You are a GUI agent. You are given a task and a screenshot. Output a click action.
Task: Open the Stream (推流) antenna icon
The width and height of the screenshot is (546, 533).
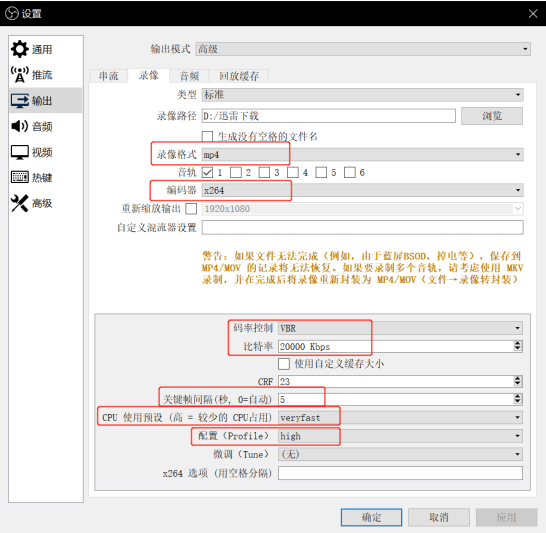[x=20, y=75]
